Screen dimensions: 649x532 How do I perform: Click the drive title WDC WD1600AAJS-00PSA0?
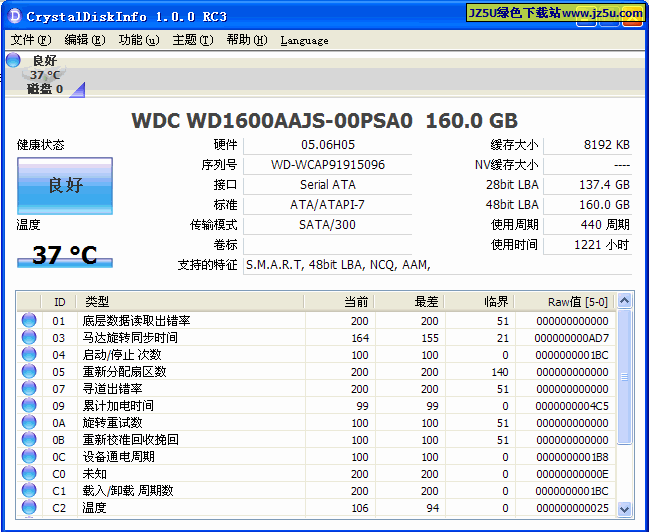[272, 120]
